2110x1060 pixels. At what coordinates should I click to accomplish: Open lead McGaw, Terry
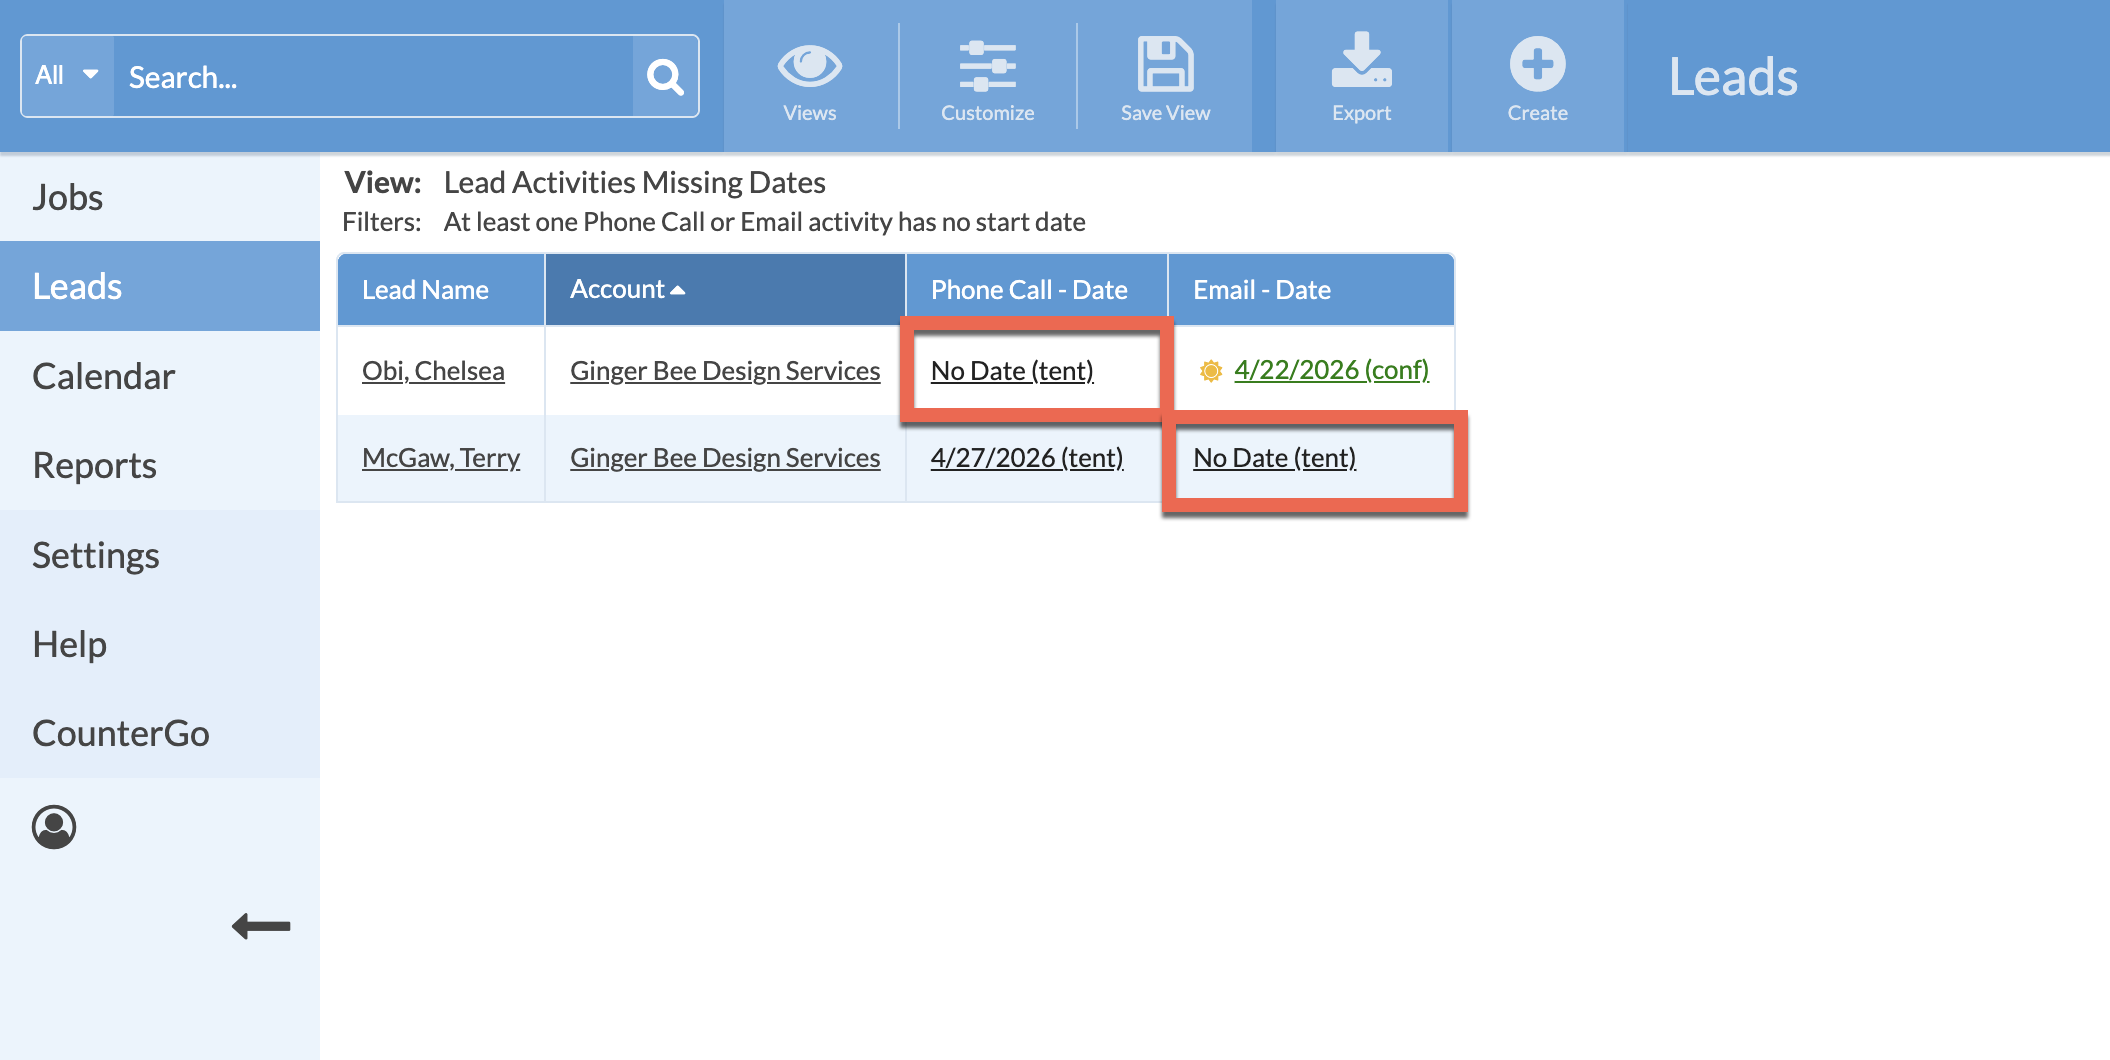tap(441, 457)
